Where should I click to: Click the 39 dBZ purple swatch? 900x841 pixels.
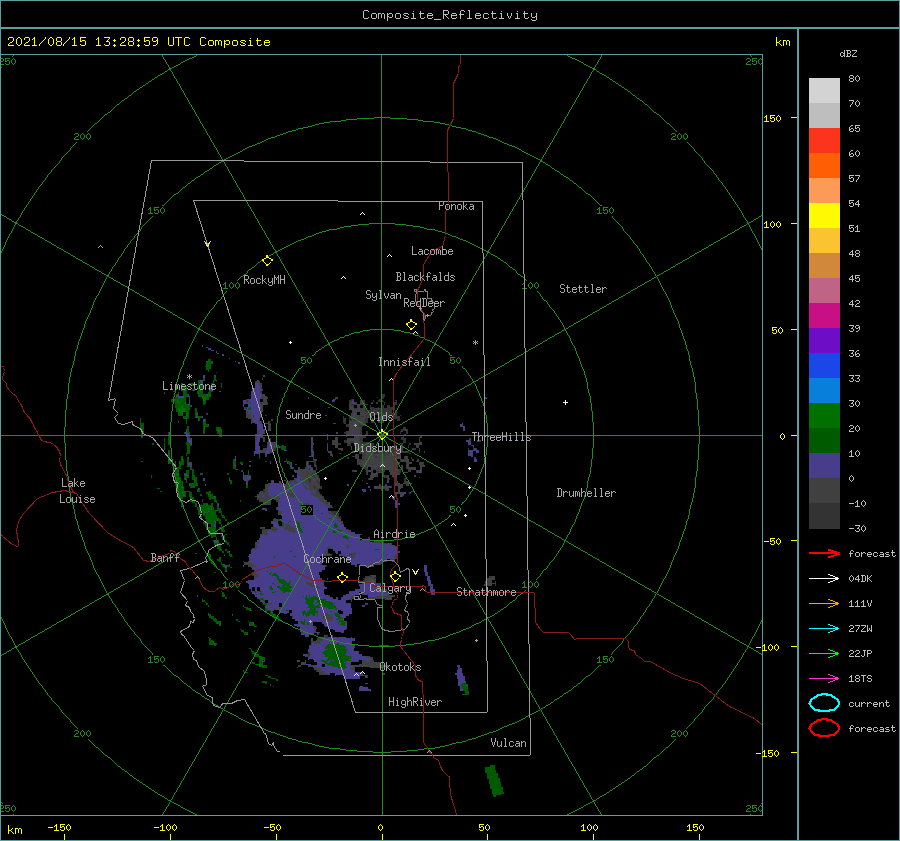tap(824, 340)
